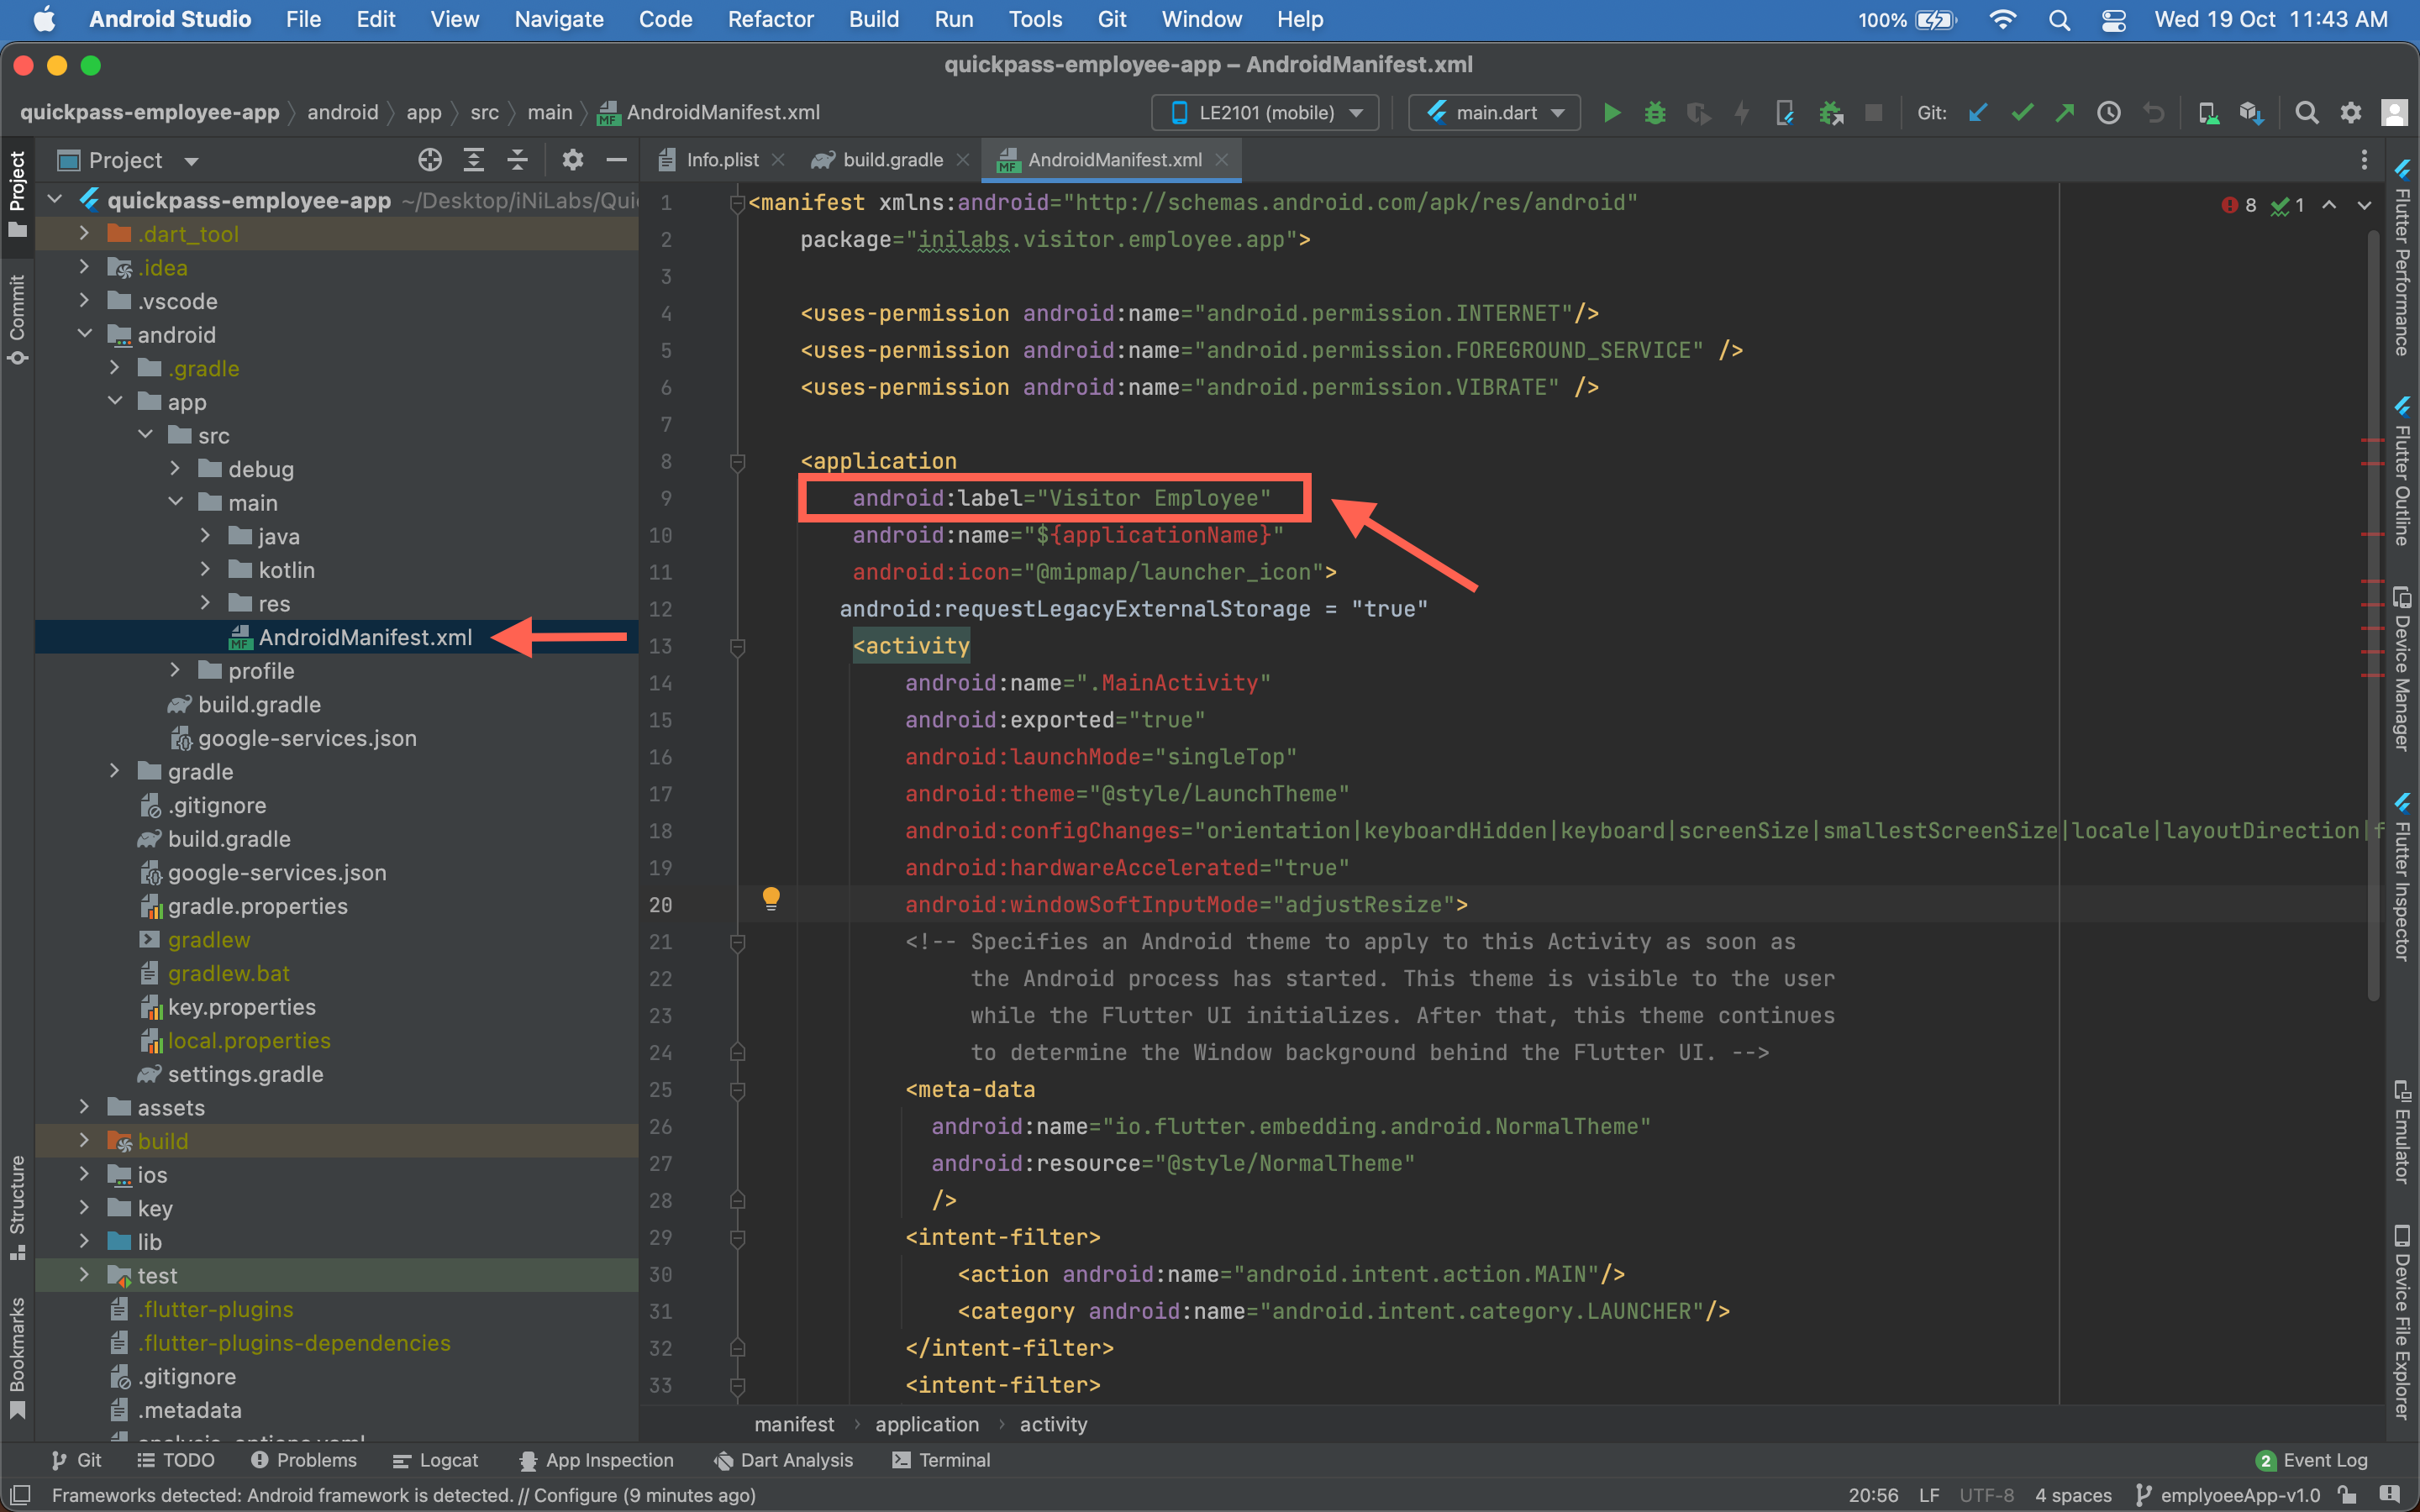Close the AndroidManifest.xml tab

1221,160
